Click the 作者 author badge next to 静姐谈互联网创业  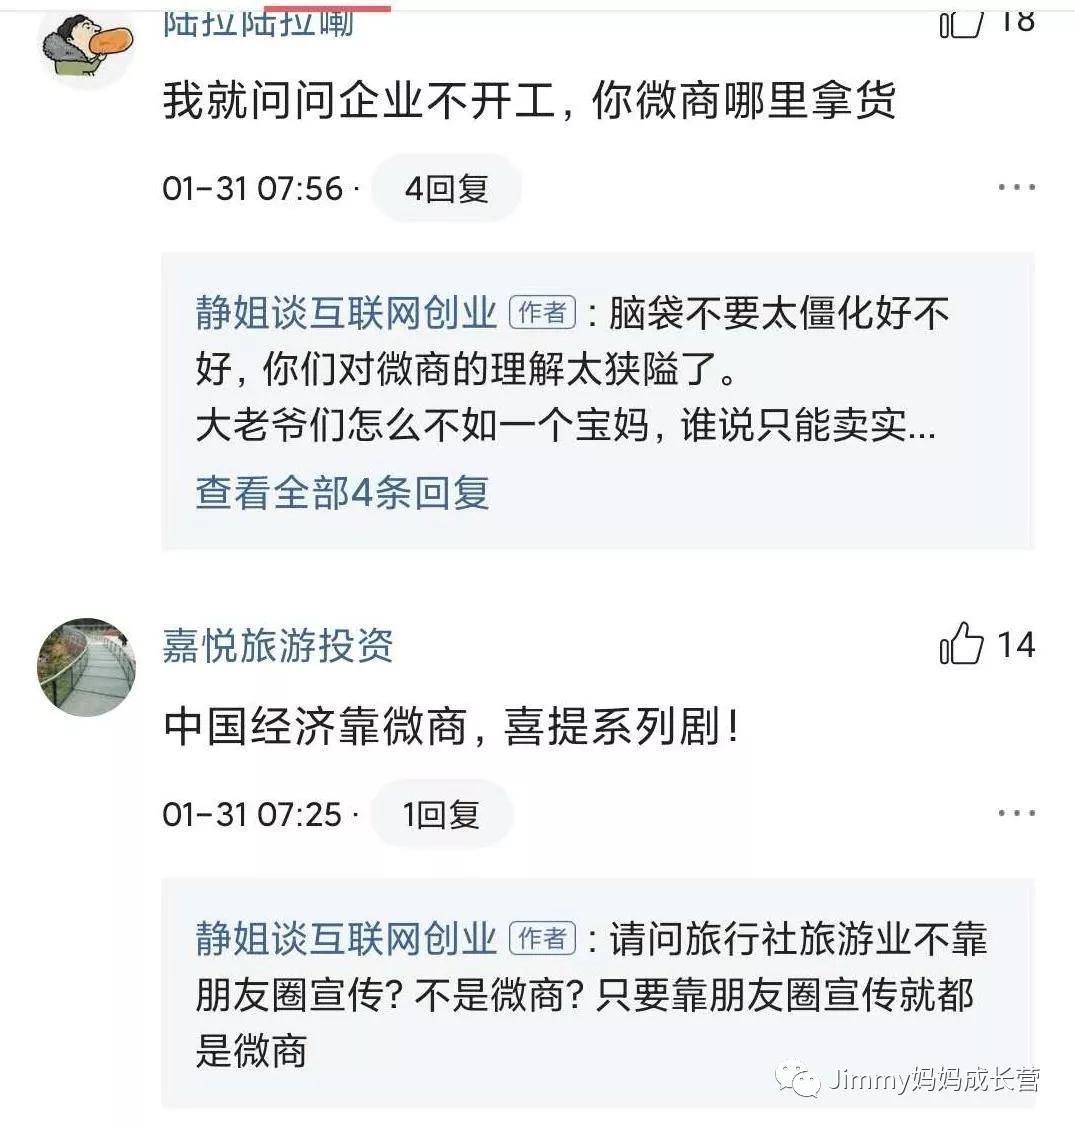(541, 311)
